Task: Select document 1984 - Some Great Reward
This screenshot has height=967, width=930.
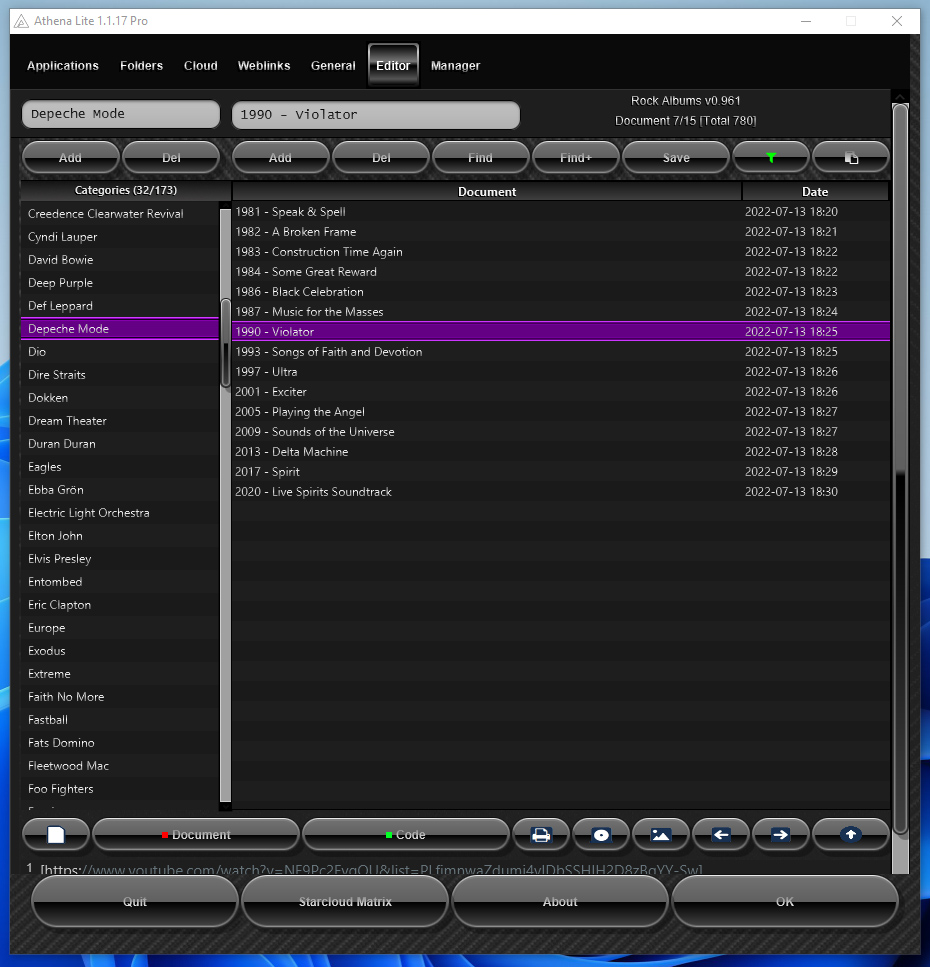Action: (561, 271)
